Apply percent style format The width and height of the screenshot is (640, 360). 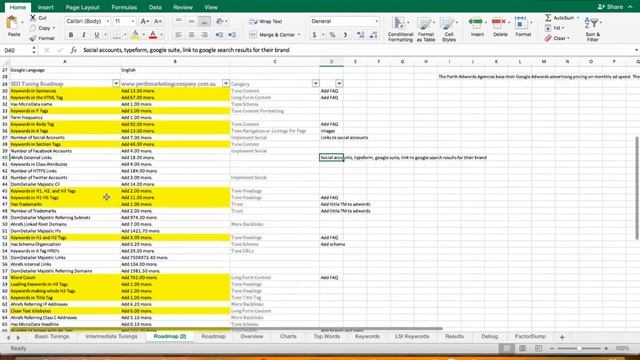click(332, 35)
